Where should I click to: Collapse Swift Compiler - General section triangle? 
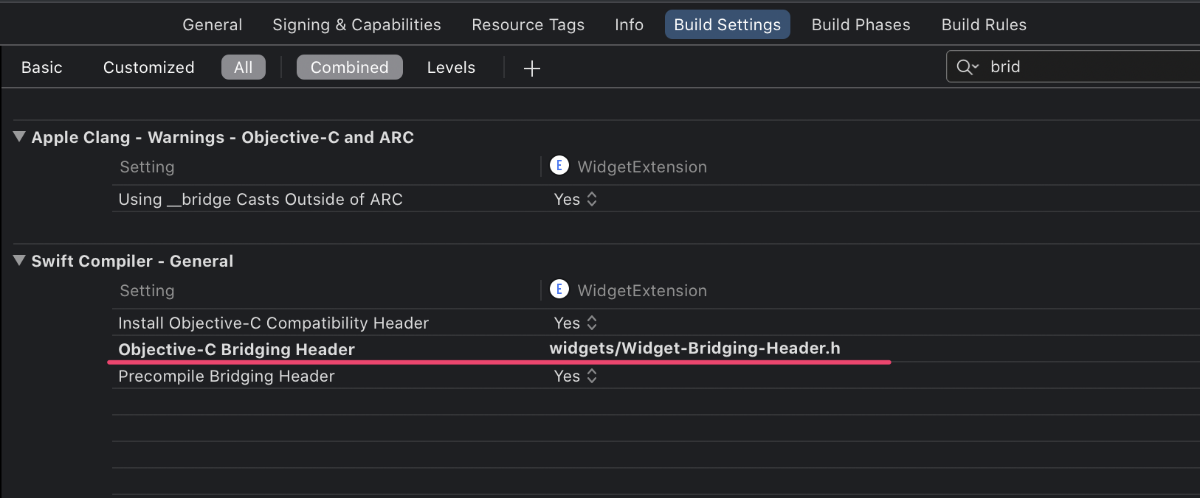tap(19, 261)
